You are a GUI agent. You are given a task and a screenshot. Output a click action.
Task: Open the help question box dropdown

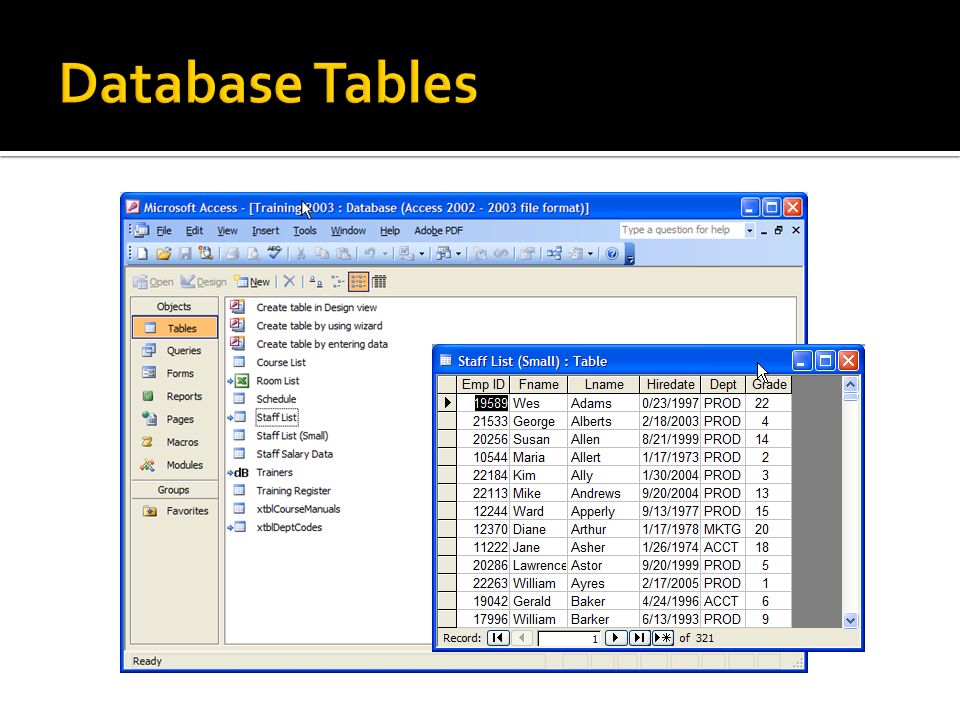pyautogui.click(x=749, y=230)
